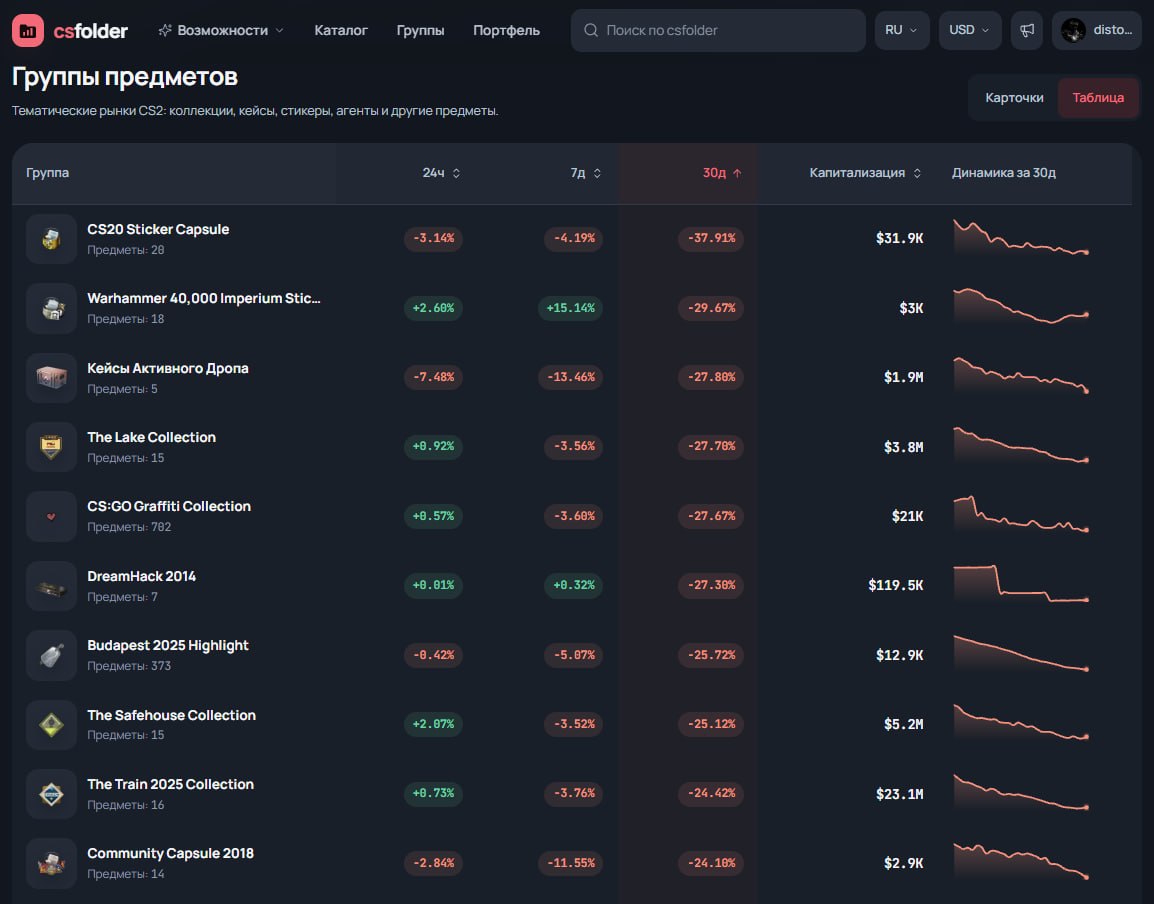Switch to Карточки view
Viewport: 1154px width, 904px height.
point(1014,98)
